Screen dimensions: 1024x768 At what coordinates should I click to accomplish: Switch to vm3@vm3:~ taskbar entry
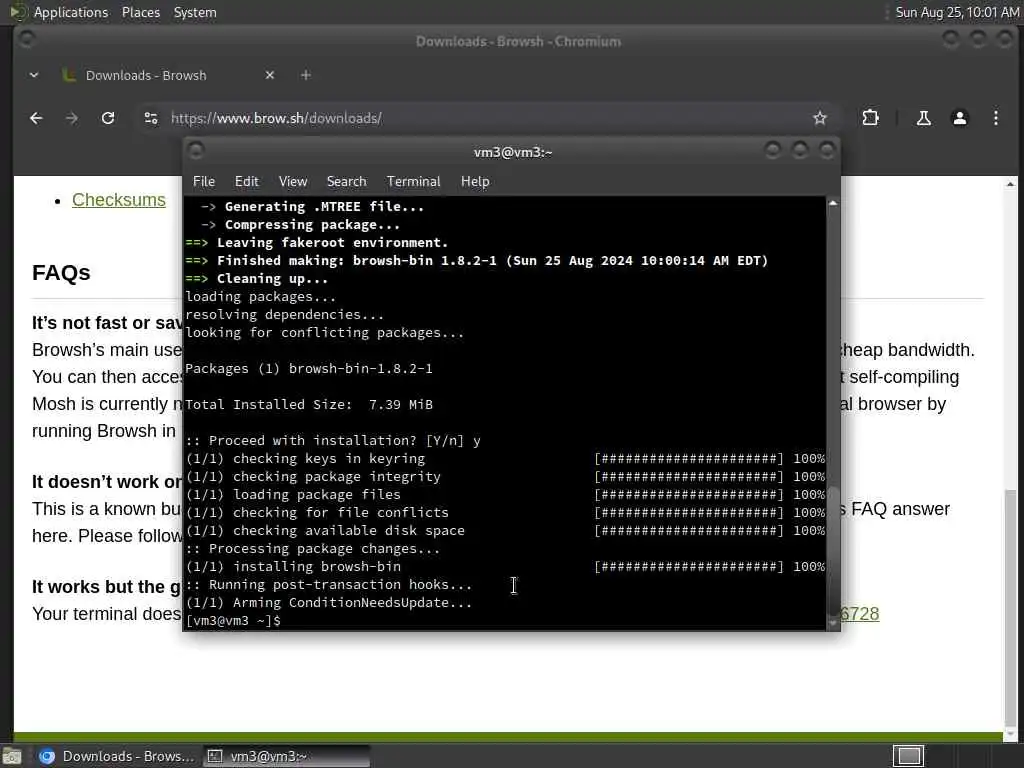[x=286, y=756]
